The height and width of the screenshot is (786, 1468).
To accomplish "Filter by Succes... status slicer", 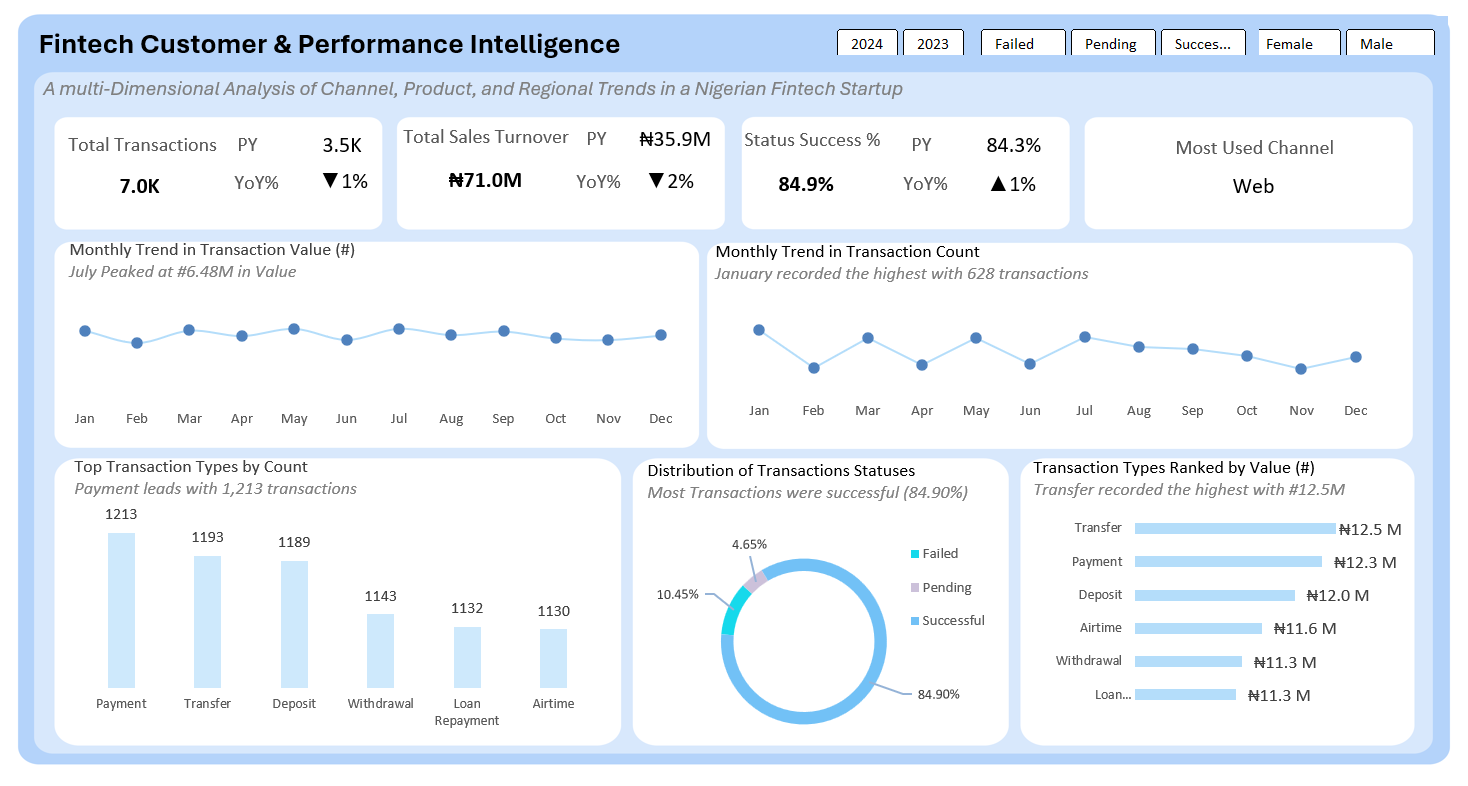I will pyautogui.click(x=1203, y=43).
